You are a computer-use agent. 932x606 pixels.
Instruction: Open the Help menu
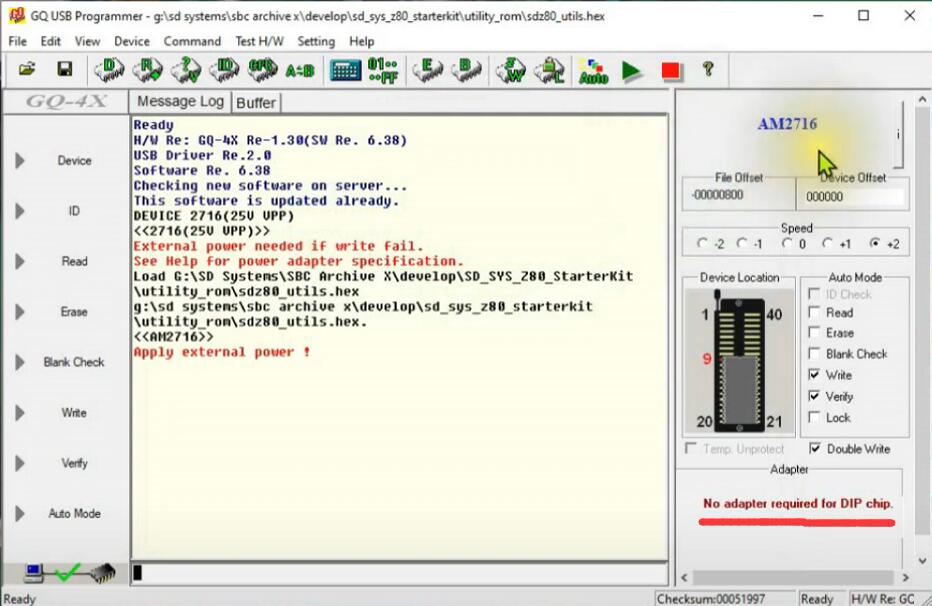point(361,41)
